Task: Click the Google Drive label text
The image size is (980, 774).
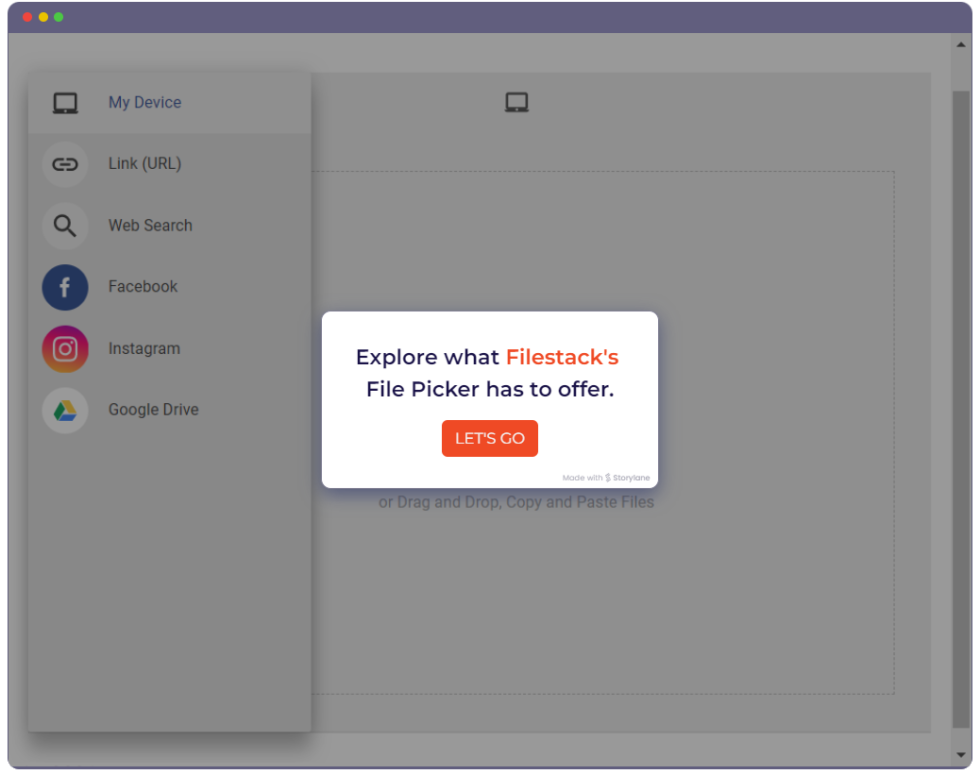Action: click(x=153, y=410)
